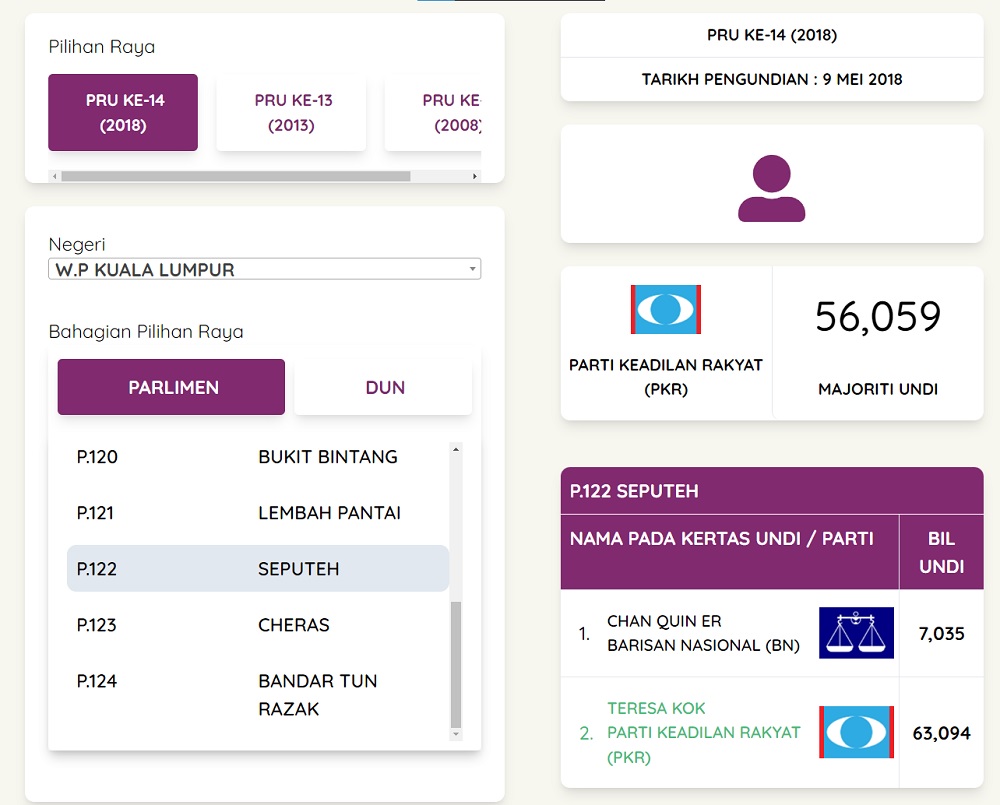Click the PKR logo above the majority count
1000x805 pixels.
[666, 309]
